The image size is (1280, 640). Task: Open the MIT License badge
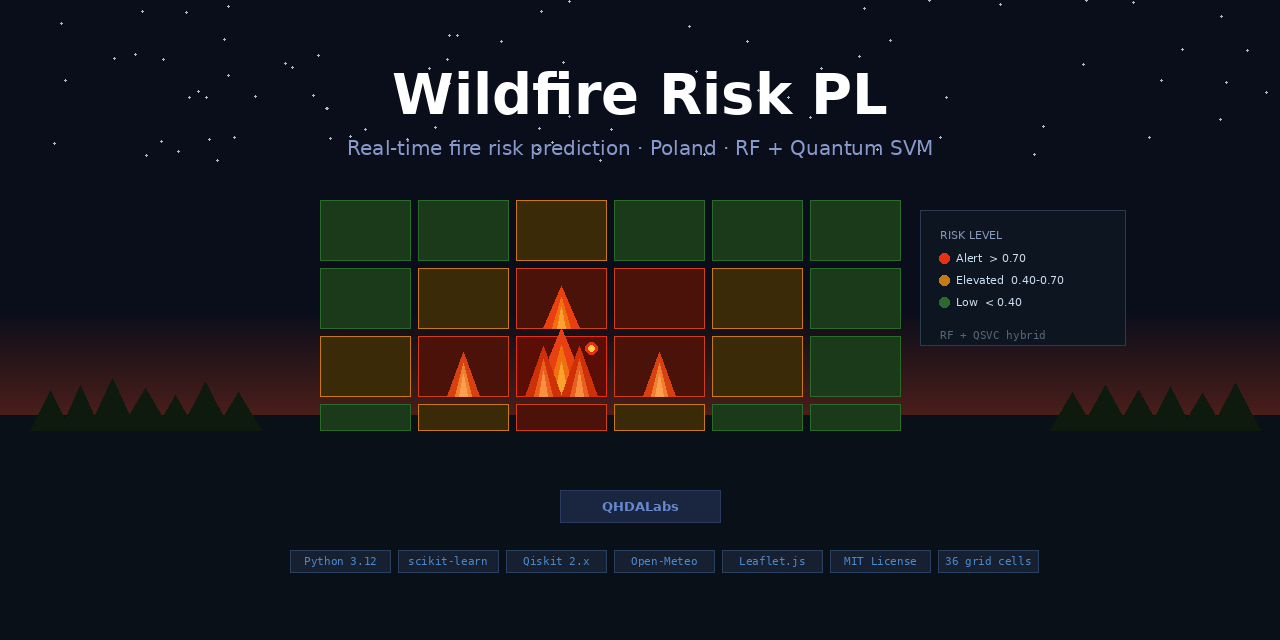(x=880, y=561)
